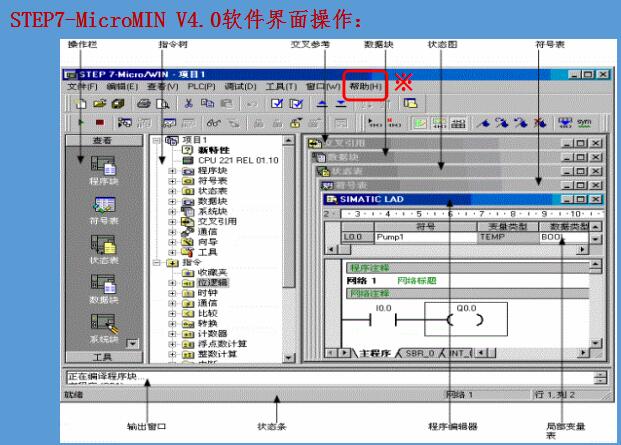Image resolution: width=621 pixels, height=445 pixels.
Task: Click the Save project toolbar icon
Action: [x=118, y=104]
